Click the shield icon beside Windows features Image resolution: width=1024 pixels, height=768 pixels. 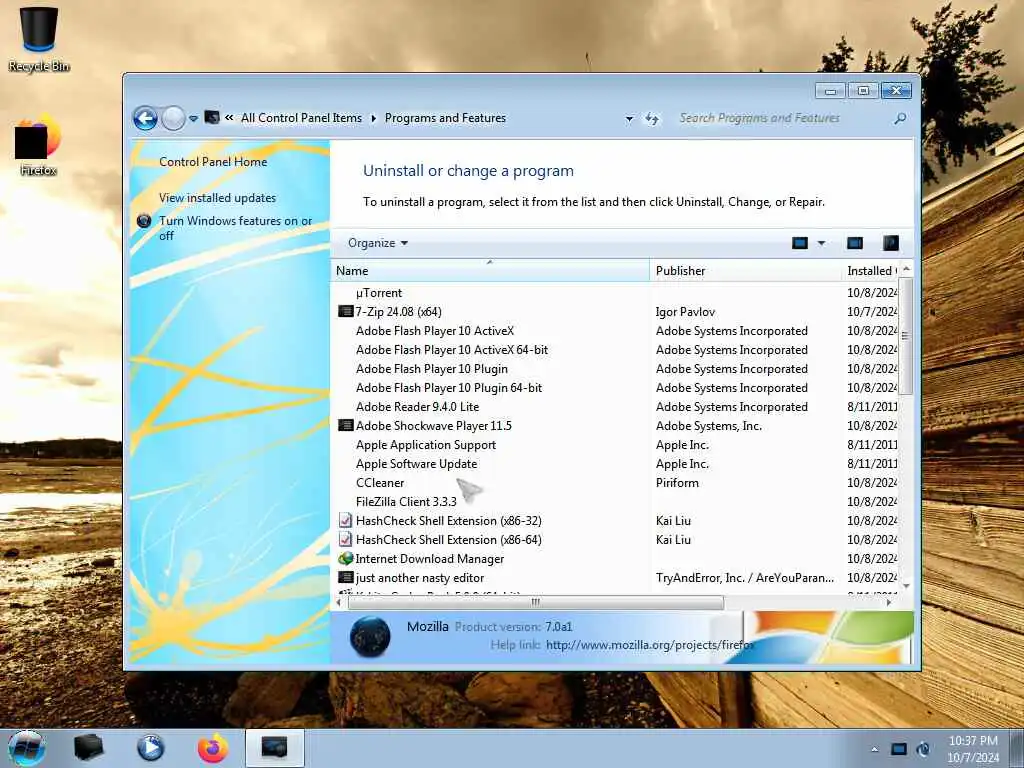tap(144, 221)
